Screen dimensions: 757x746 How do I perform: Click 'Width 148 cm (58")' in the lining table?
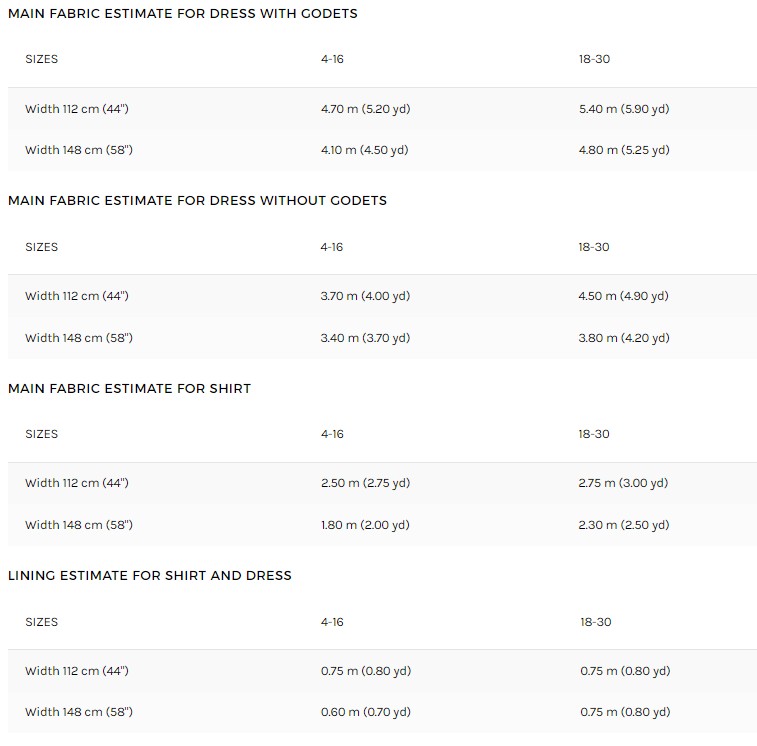coord(79,712)
